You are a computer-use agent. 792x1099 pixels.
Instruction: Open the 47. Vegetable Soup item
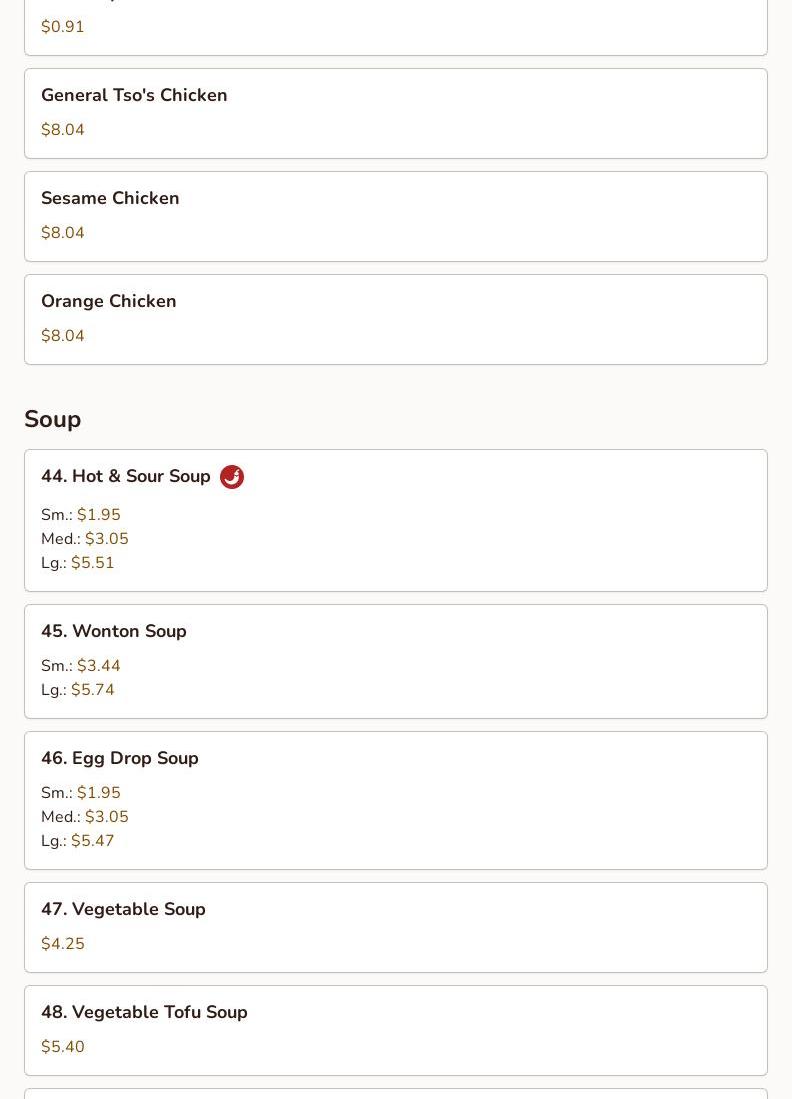click(123, 910)
